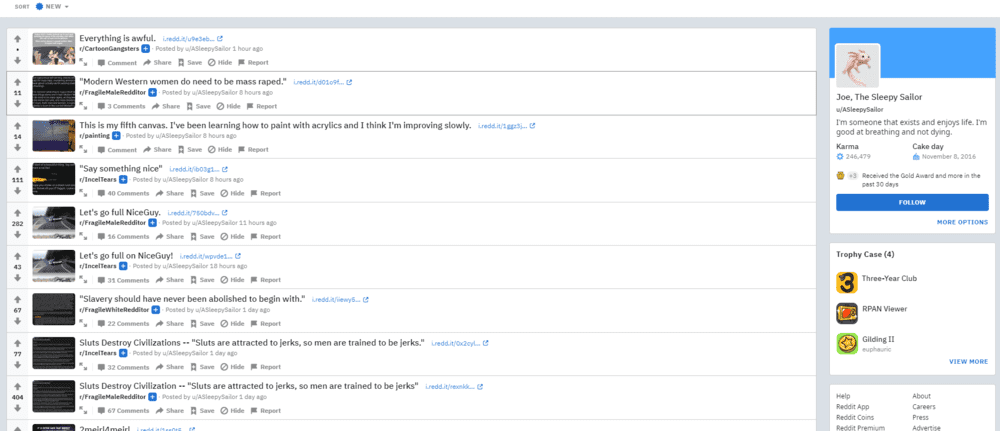Open the 'This is my fifth canvas' post title
This screenshot has height=431, width=1000.
click(275, 125)
